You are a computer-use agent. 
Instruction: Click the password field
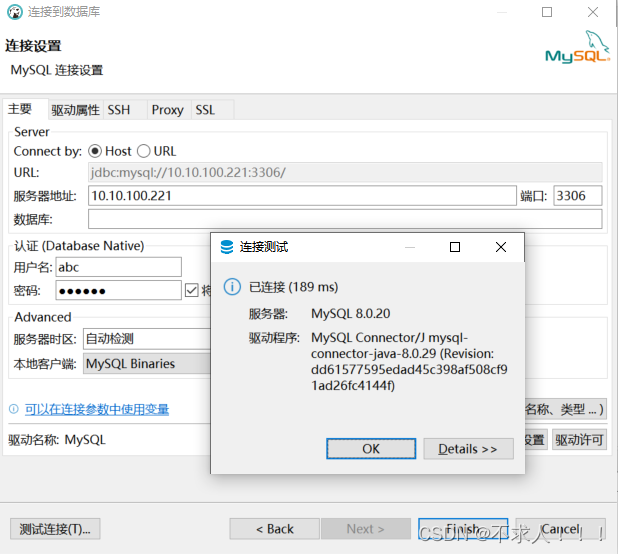[x=119, y=290]
